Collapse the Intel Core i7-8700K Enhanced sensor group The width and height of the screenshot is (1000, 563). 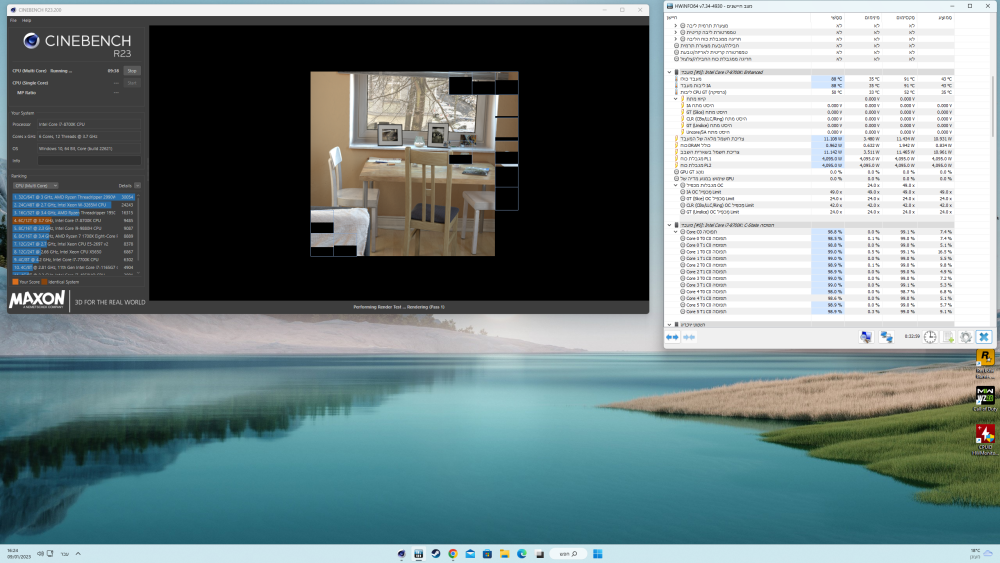(669, 72)
